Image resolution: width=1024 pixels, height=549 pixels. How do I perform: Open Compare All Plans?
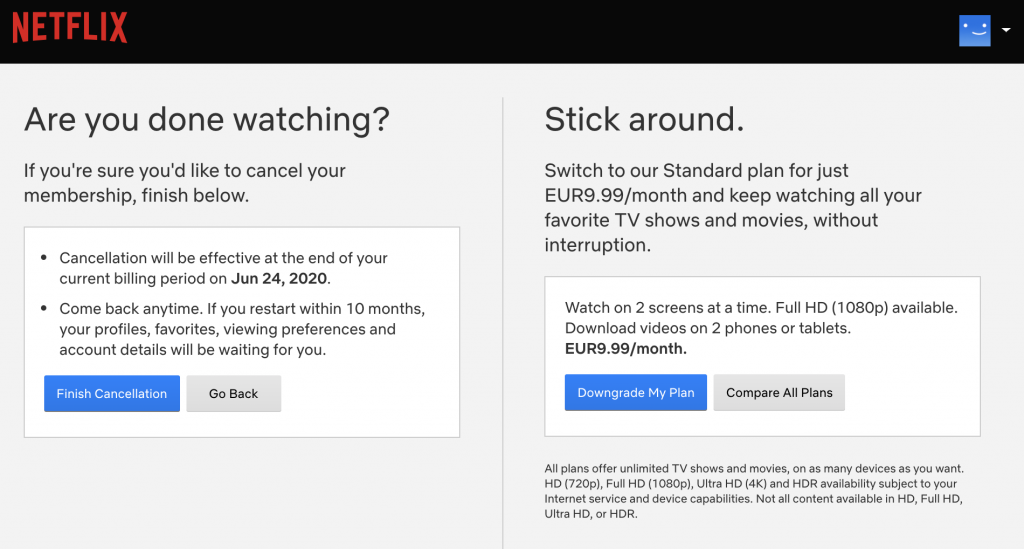click(x=779, y=392)
